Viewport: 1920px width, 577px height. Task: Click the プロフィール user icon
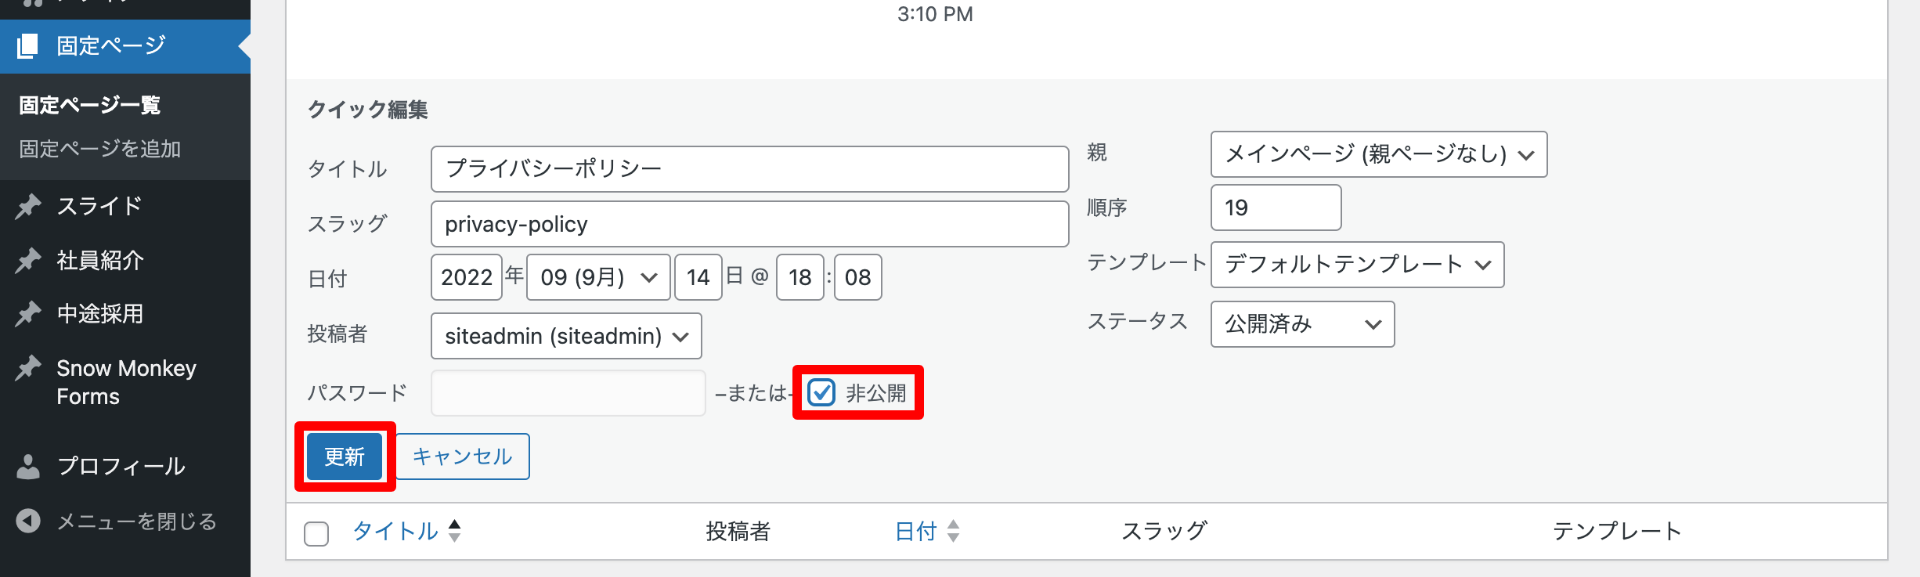28,466
